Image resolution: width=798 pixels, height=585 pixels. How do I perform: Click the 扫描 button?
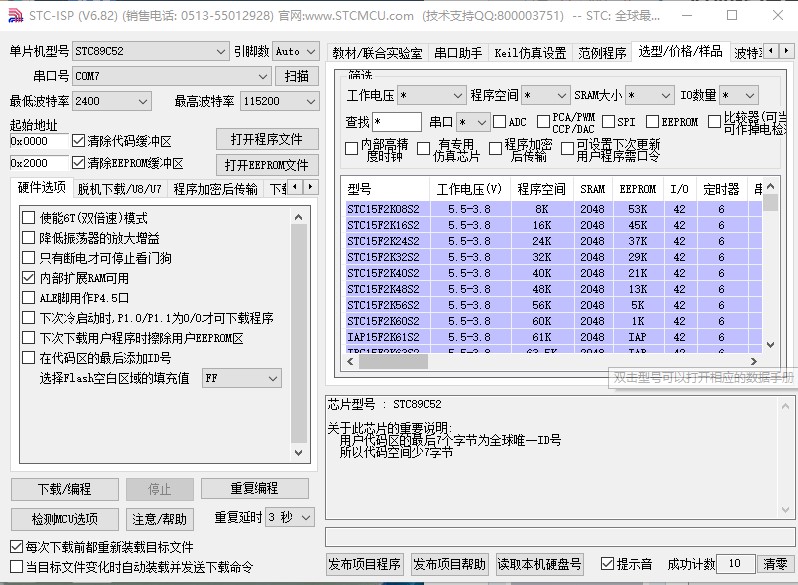[x=297, y=76]
